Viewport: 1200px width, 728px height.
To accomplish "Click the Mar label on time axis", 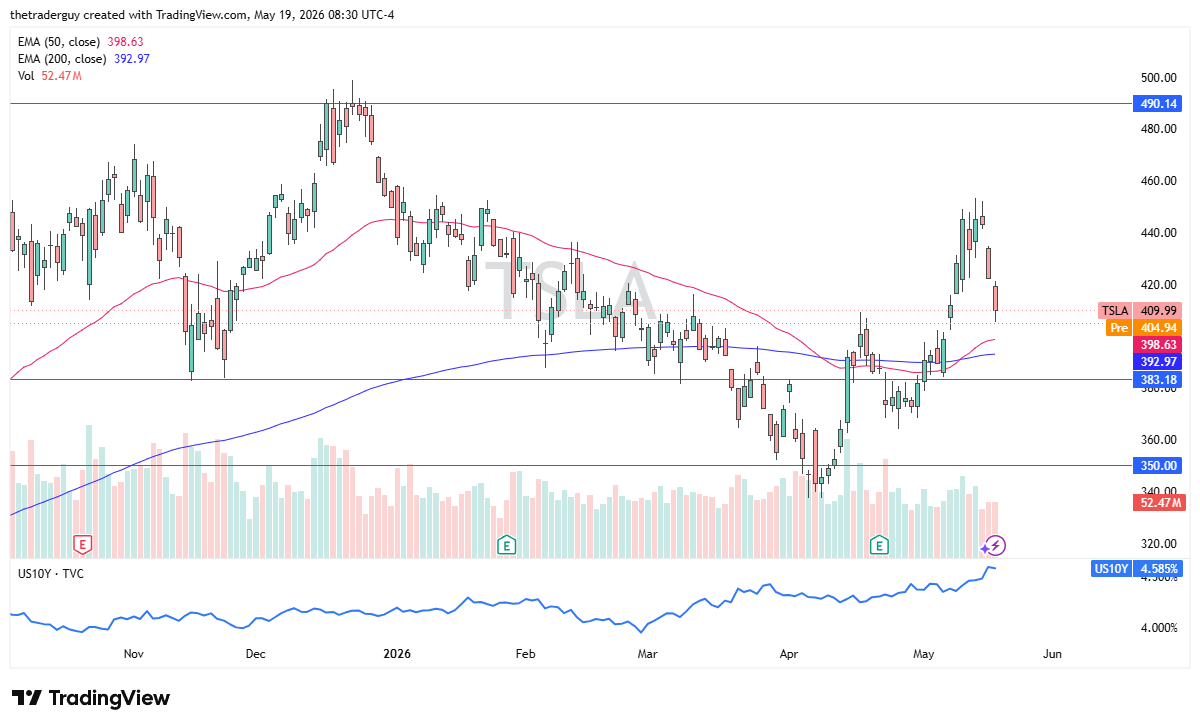I will coord(647,654).
